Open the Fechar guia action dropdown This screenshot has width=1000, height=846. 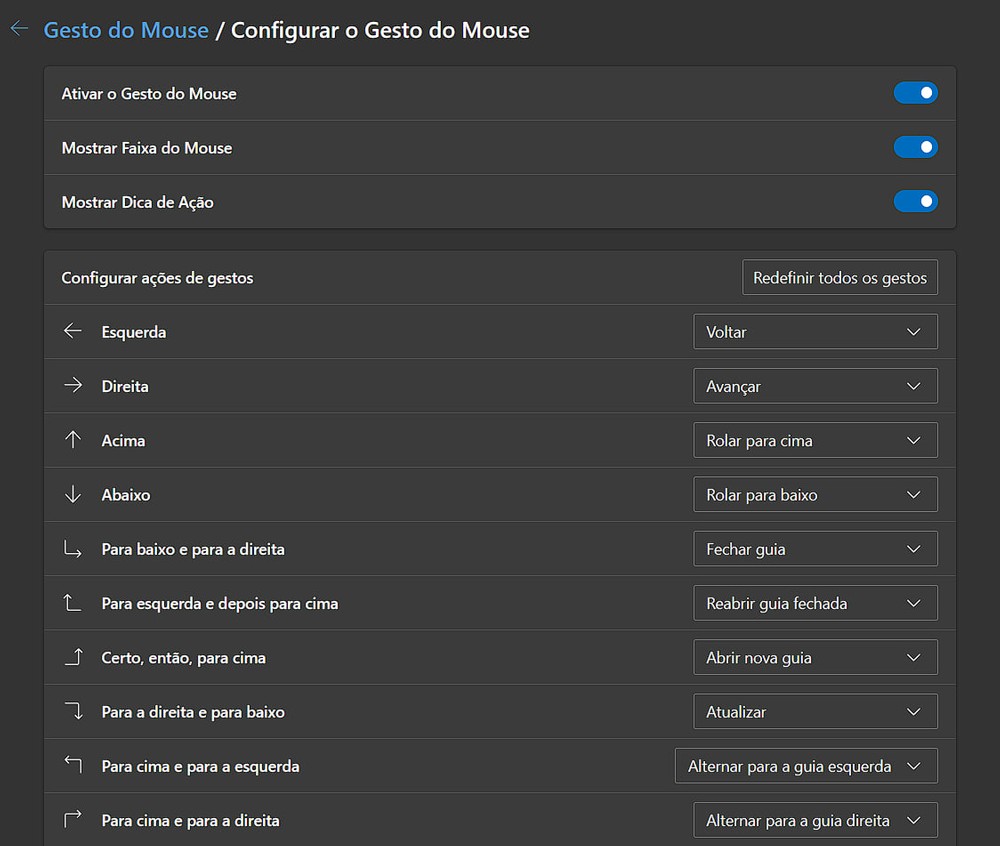[815, 549]
